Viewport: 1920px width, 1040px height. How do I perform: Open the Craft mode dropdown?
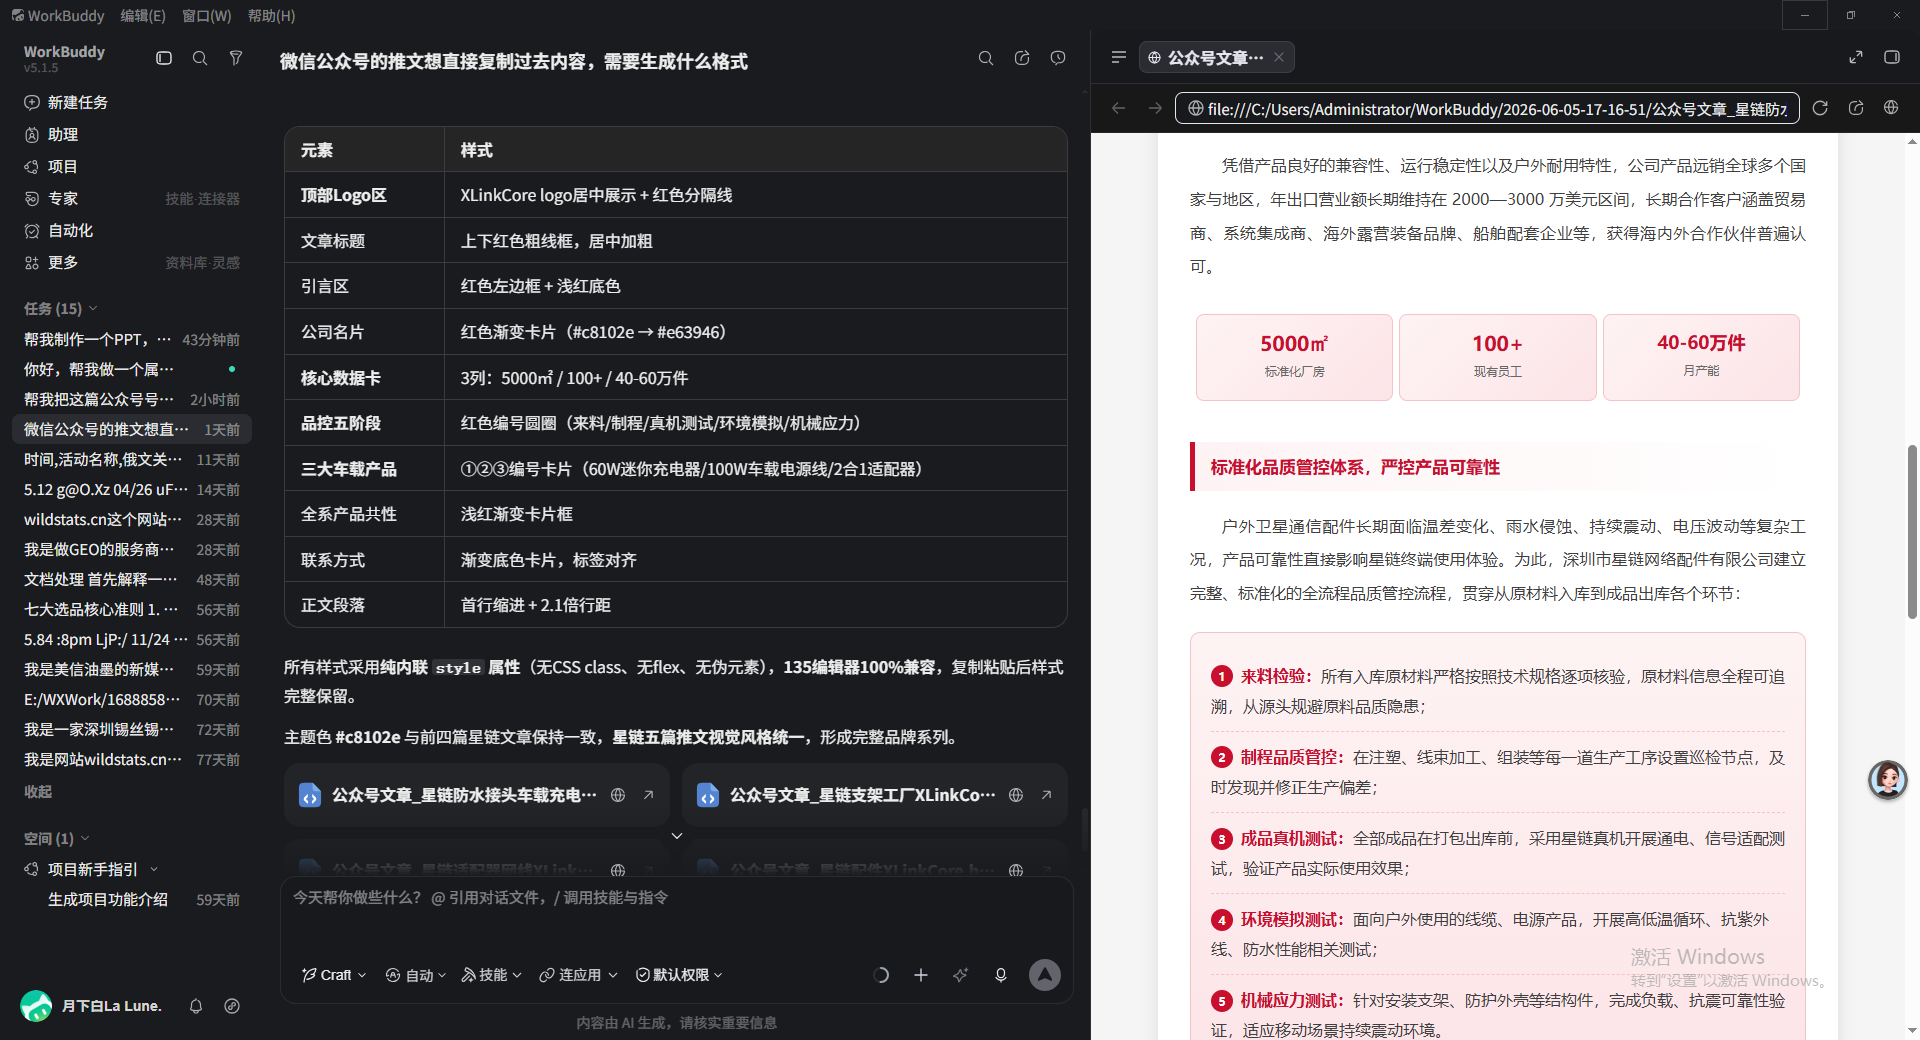[334, 975]
